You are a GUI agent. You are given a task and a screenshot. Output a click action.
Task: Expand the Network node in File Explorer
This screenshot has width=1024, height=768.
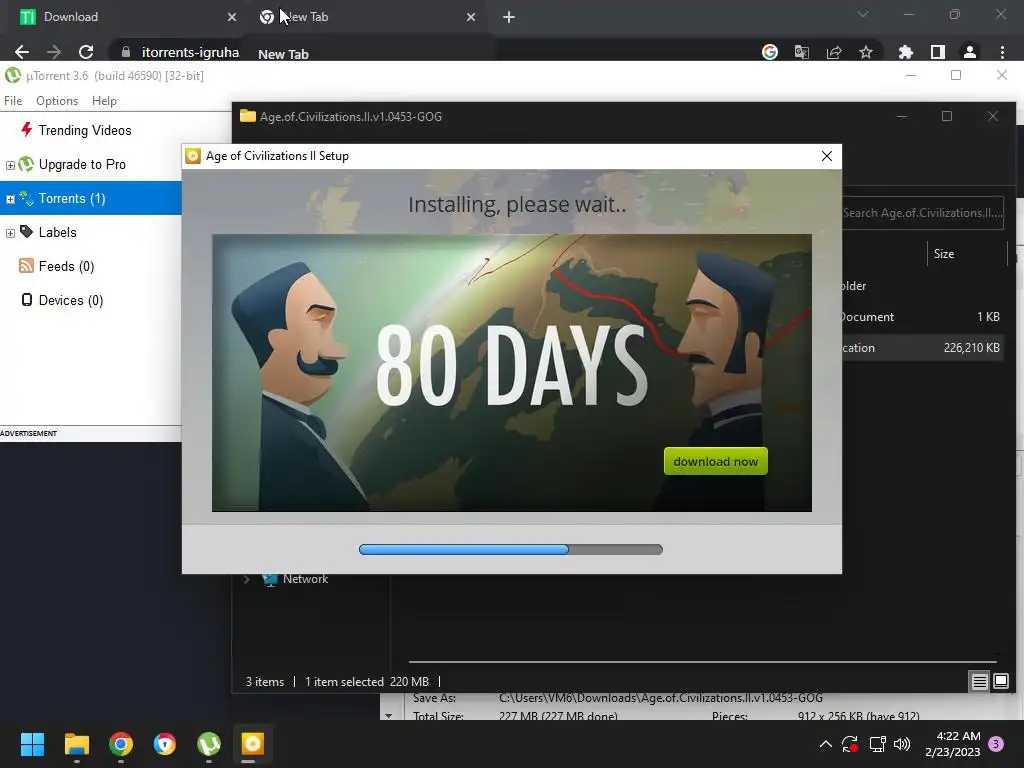[x=246, y=579]
